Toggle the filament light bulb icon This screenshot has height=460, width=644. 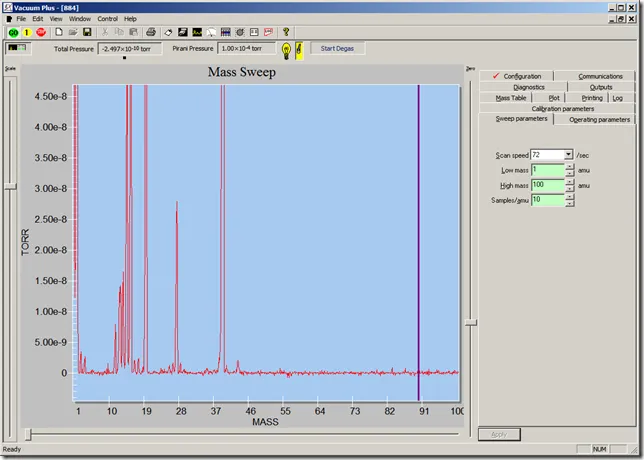pyautogui.click(x=286, y=51)
